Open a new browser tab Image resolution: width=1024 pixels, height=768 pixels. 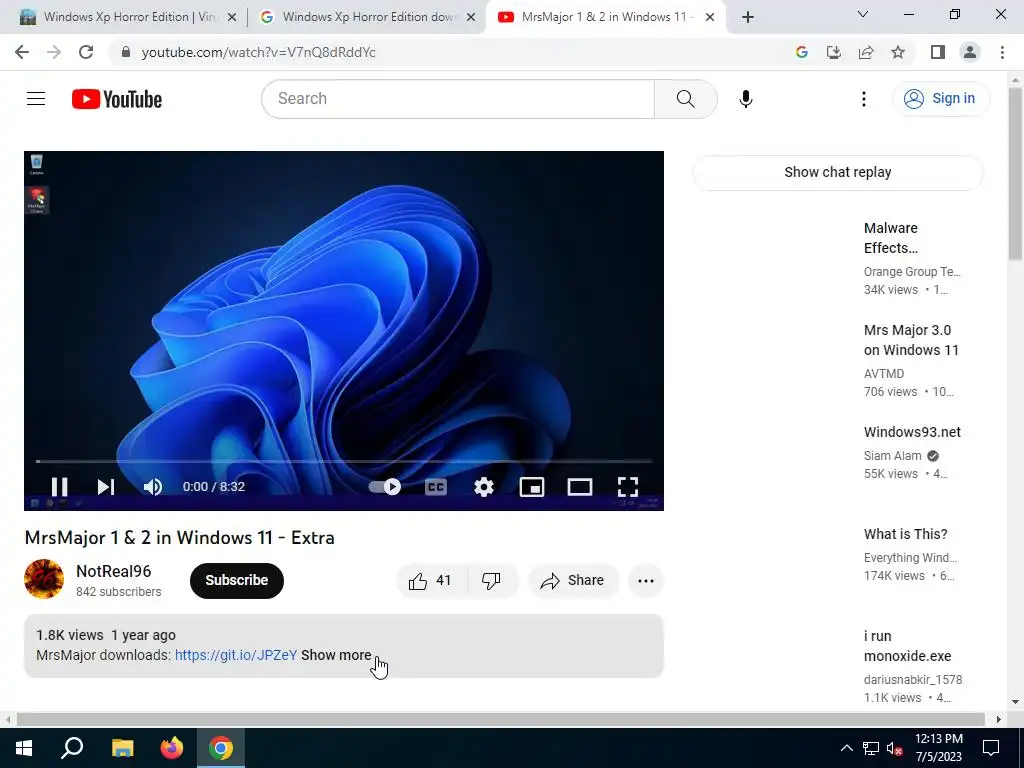pos(748,18)
